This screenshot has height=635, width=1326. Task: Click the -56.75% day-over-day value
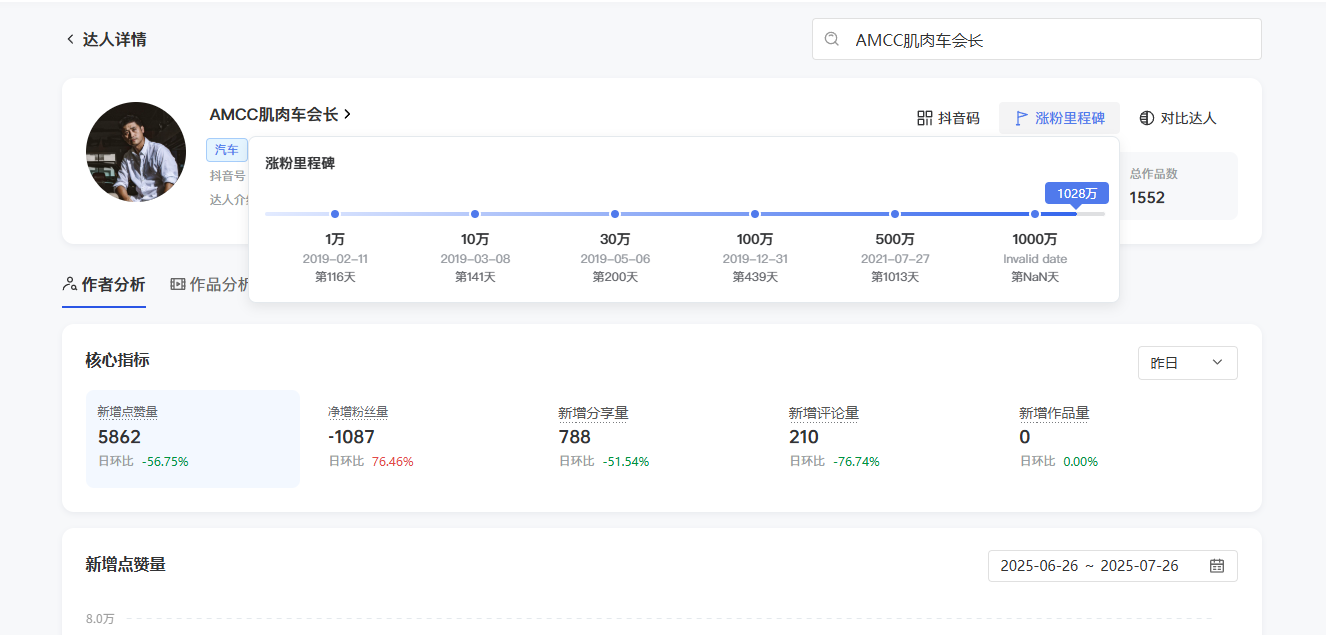pyautogui.click(x=165, y=462)
